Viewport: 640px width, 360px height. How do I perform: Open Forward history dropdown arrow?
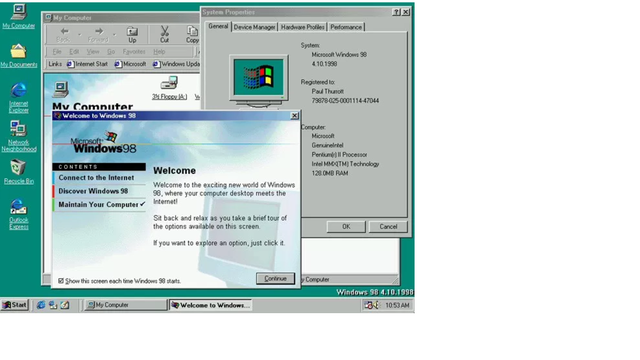(x=115, y=35)
